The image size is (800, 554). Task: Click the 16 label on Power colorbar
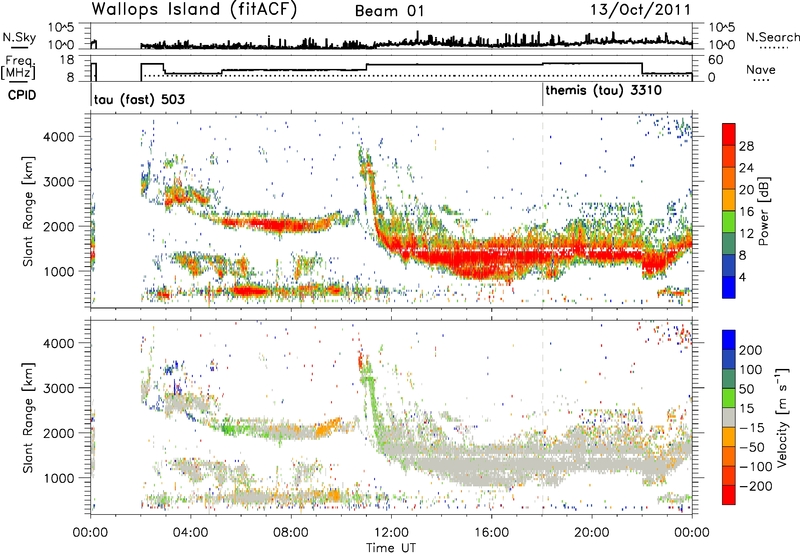point(746,212)
